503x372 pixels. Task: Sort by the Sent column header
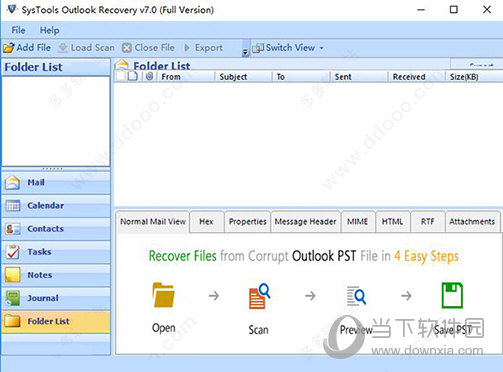tap(359, 77)
